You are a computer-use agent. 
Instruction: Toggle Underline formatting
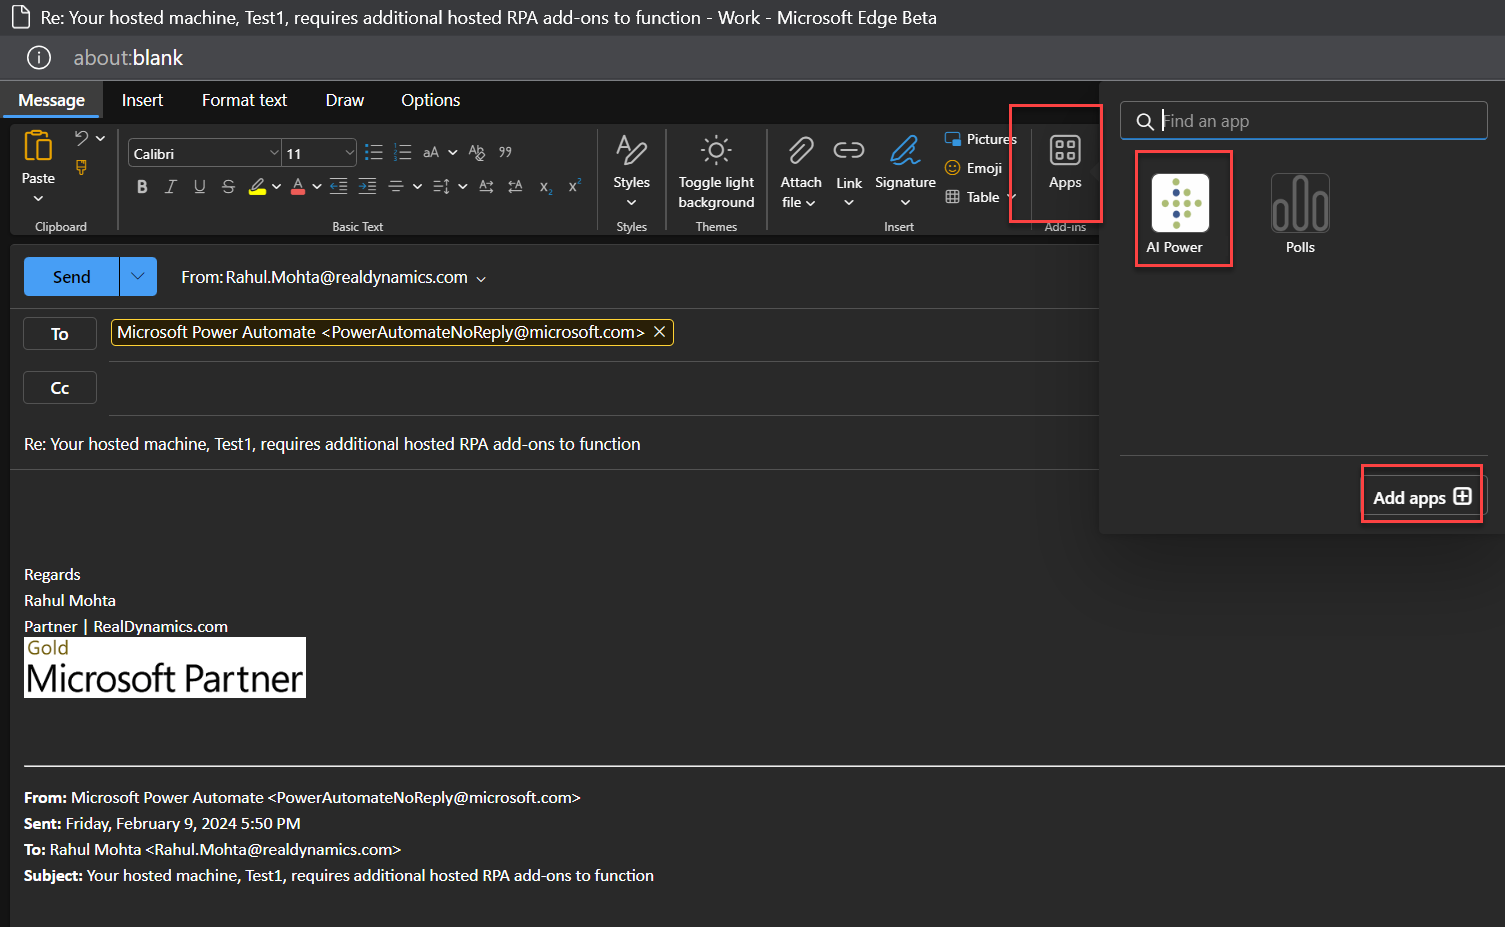pos(200,186)
